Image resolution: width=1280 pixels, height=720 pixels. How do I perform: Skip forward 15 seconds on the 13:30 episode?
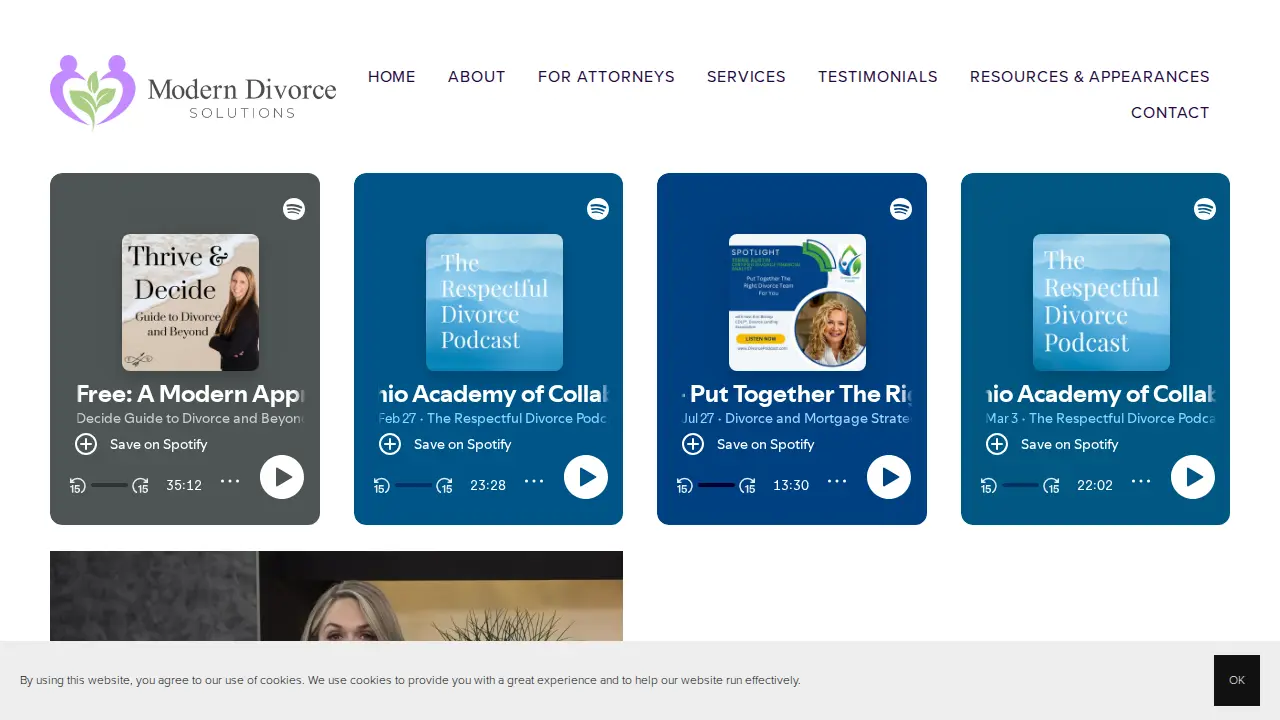click(x=748, y=486)
